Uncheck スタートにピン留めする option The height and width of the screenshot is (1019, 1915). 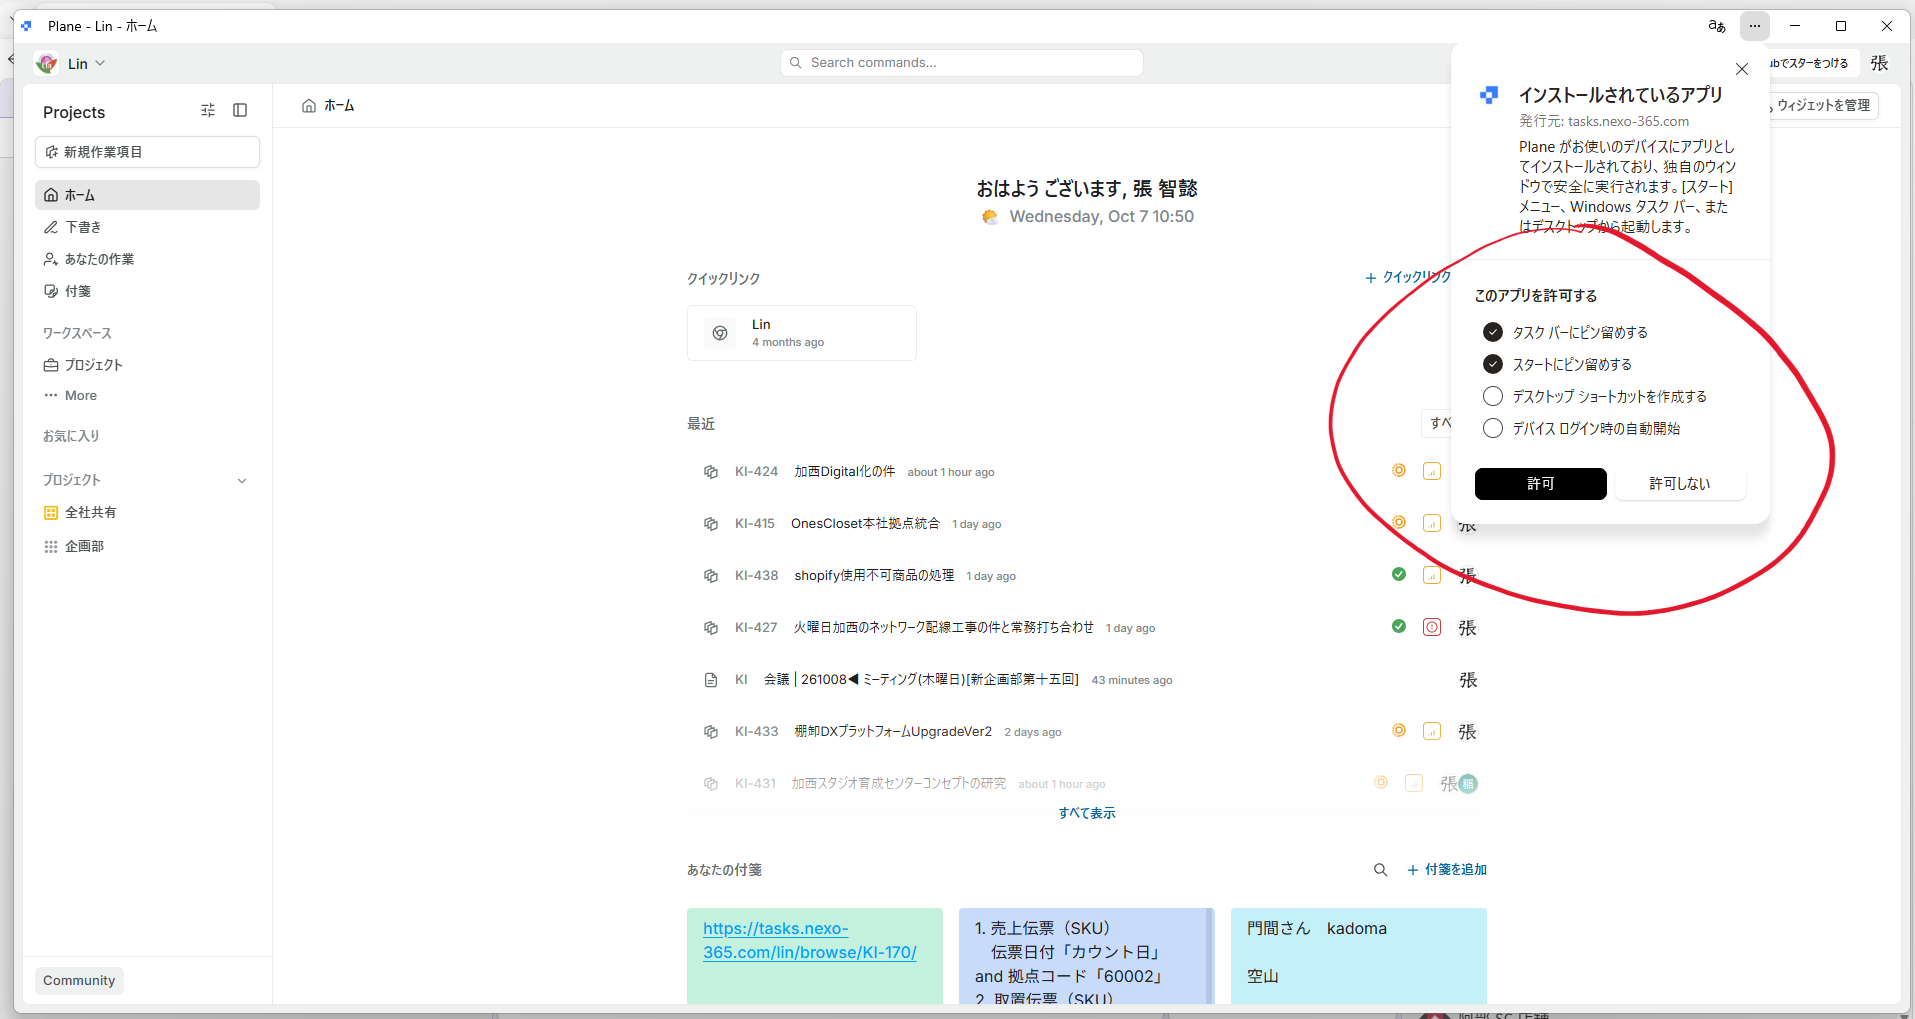(x=1493, y=364)
